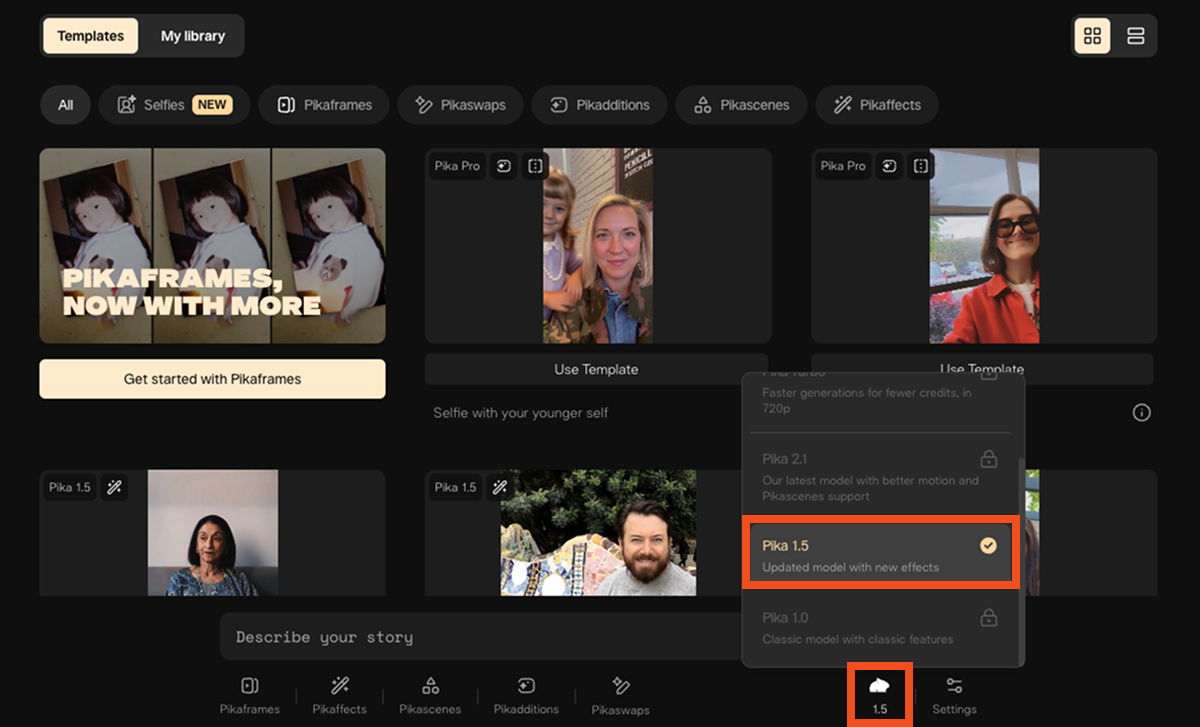
Task: Select Pikadditions tool in bottom toolbar
Action: [526, 695]
